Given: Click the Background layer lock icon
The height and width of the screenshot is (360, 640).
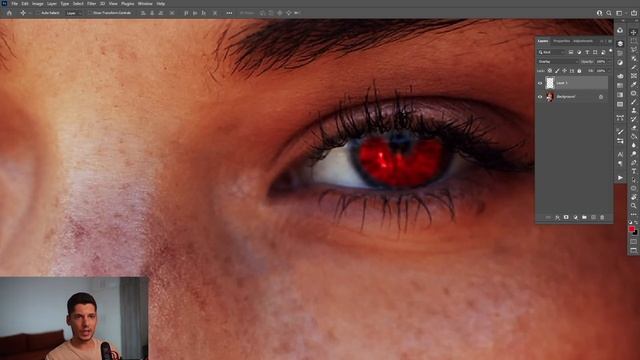Looking at the screenshot, I should click(x=601, y=97).
